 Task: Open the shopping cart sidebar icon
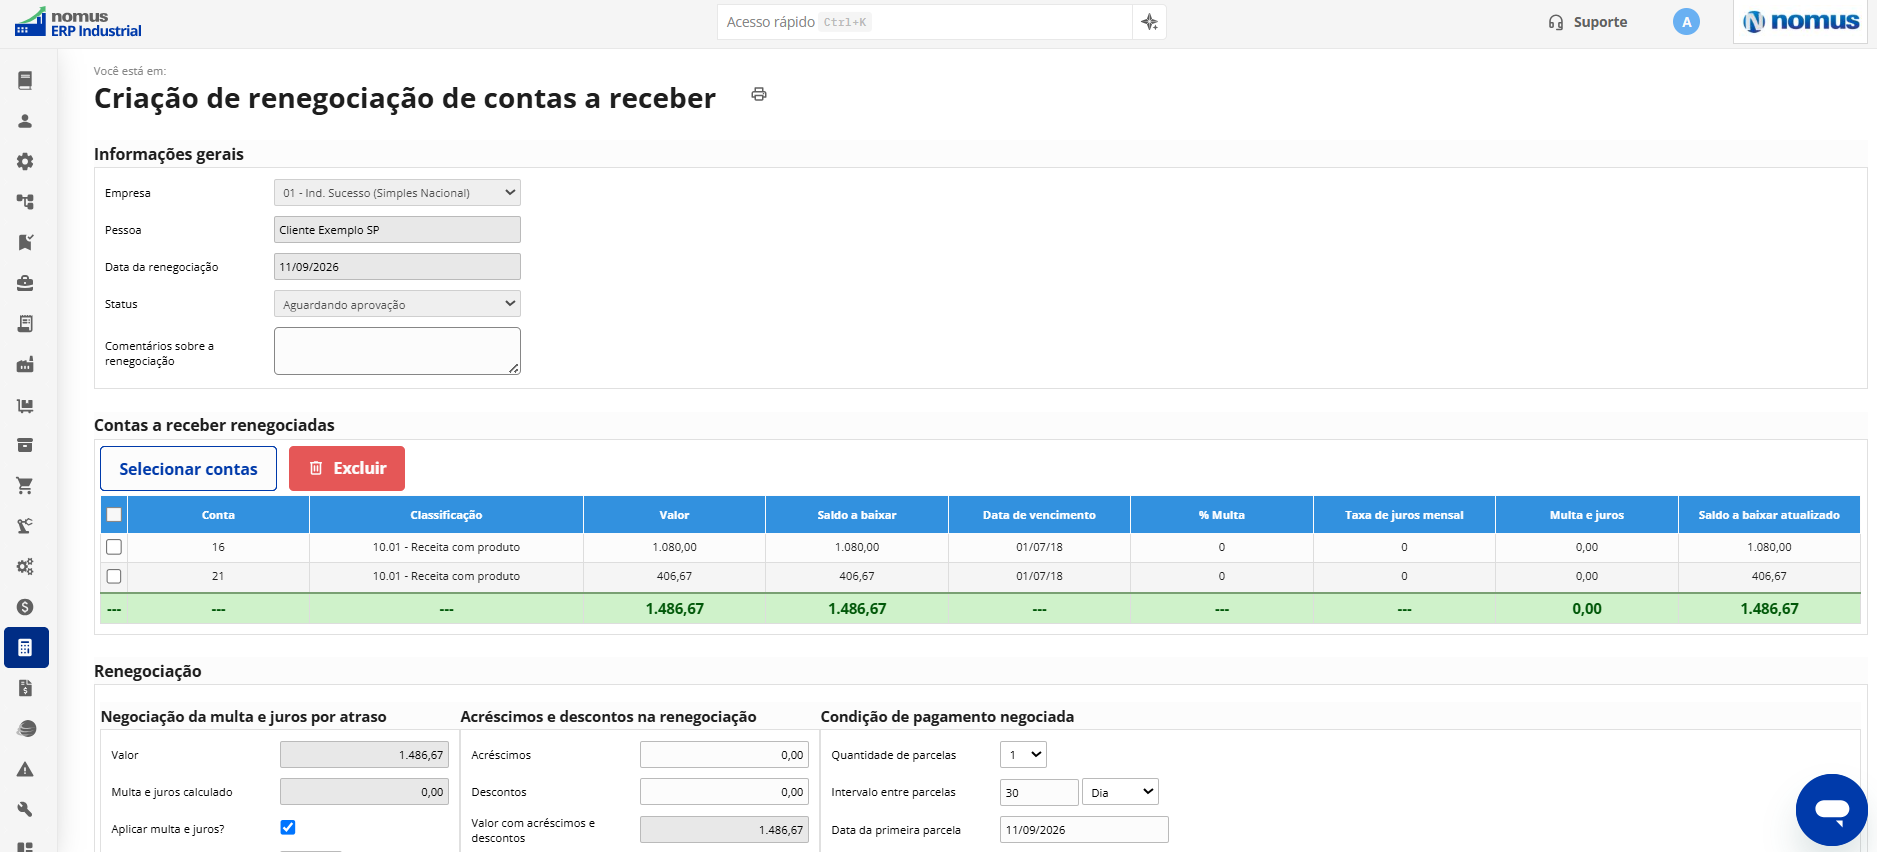25,486
